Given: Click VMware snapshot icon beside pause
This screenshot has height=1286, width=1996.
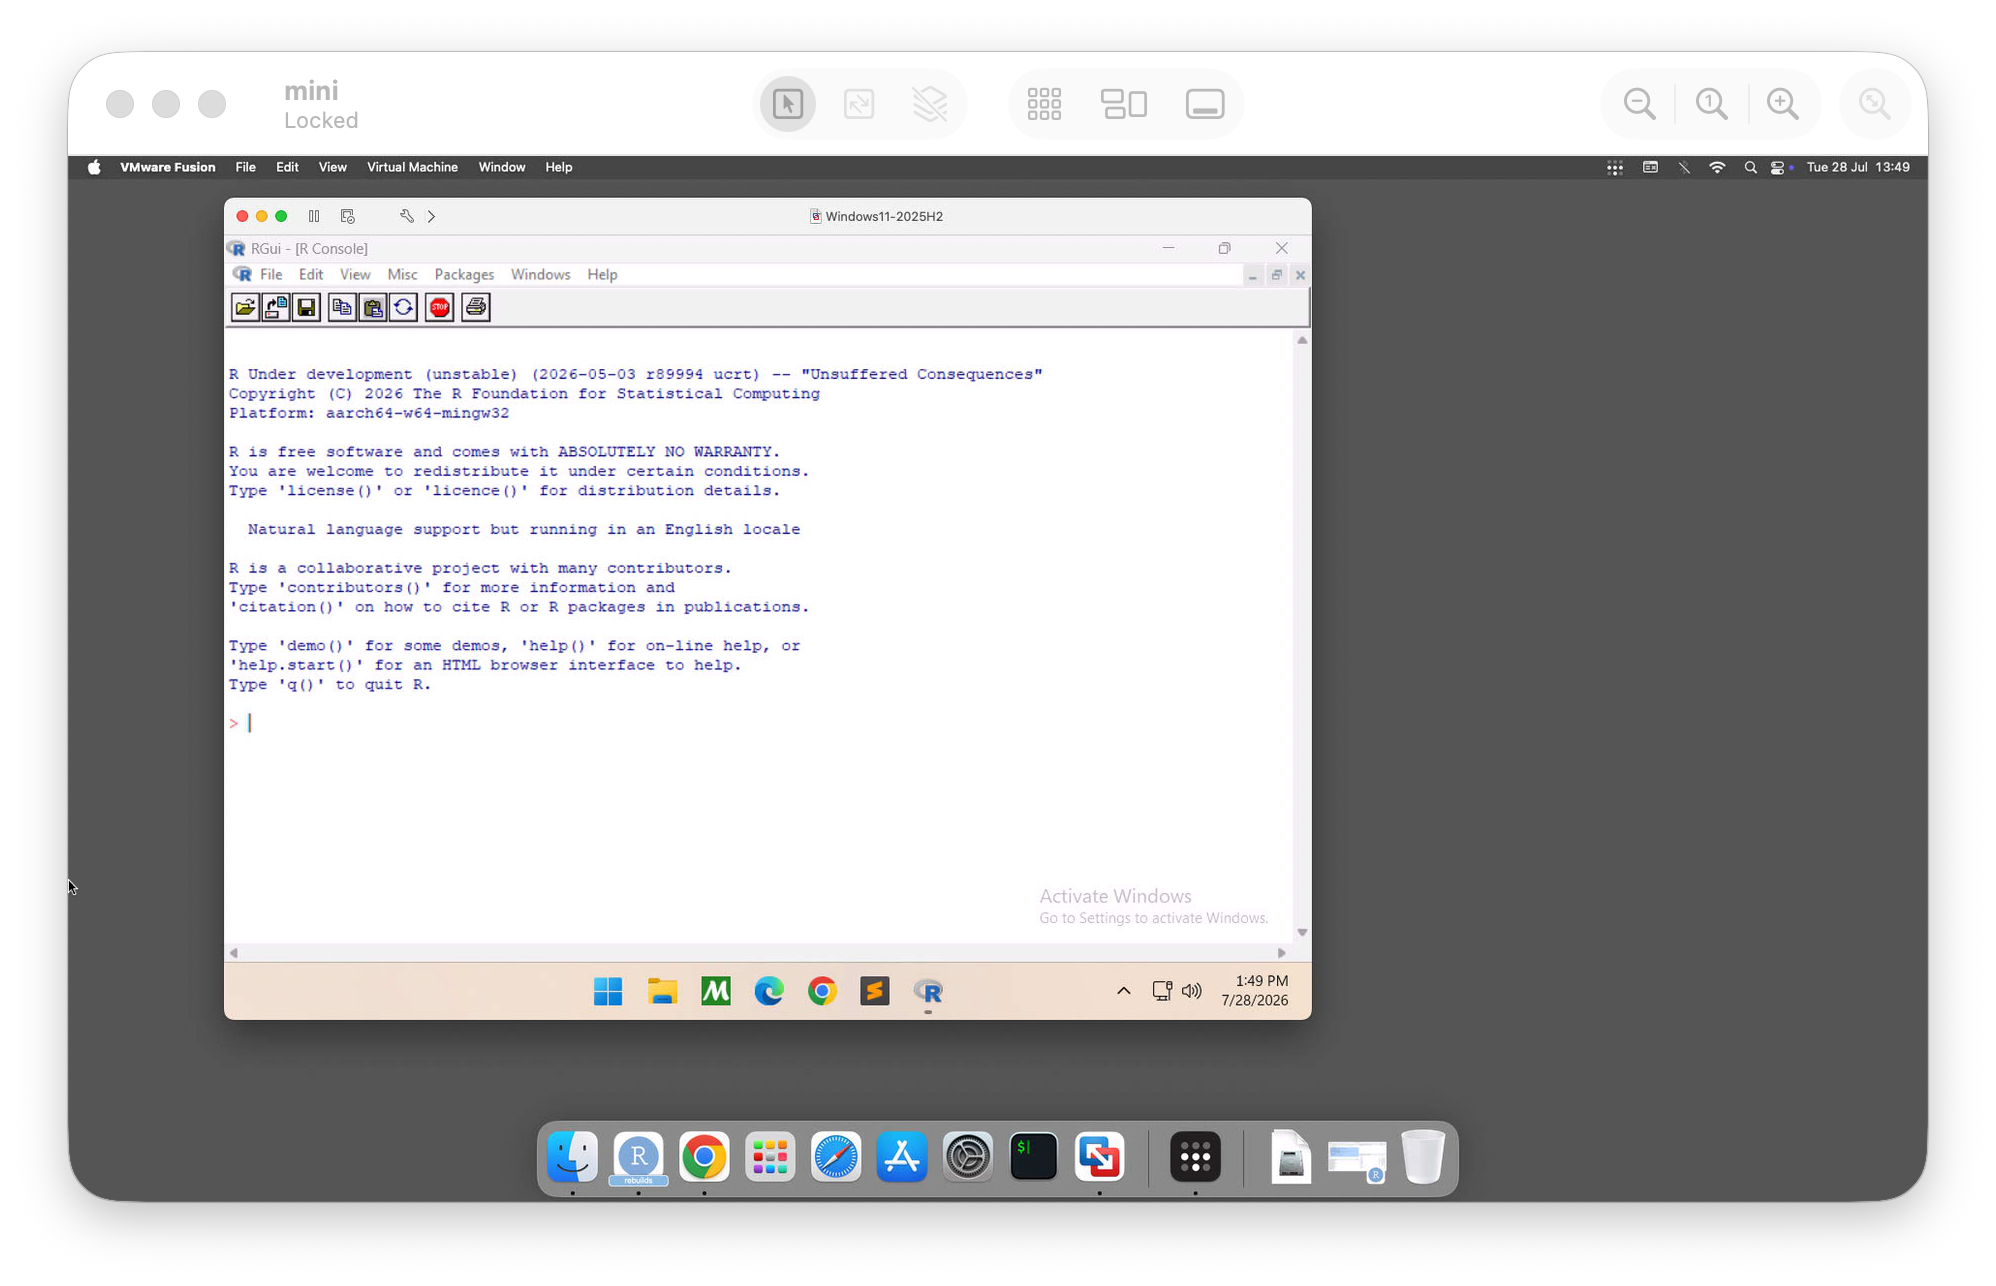Looking at the screenshot, I should 348,216.
